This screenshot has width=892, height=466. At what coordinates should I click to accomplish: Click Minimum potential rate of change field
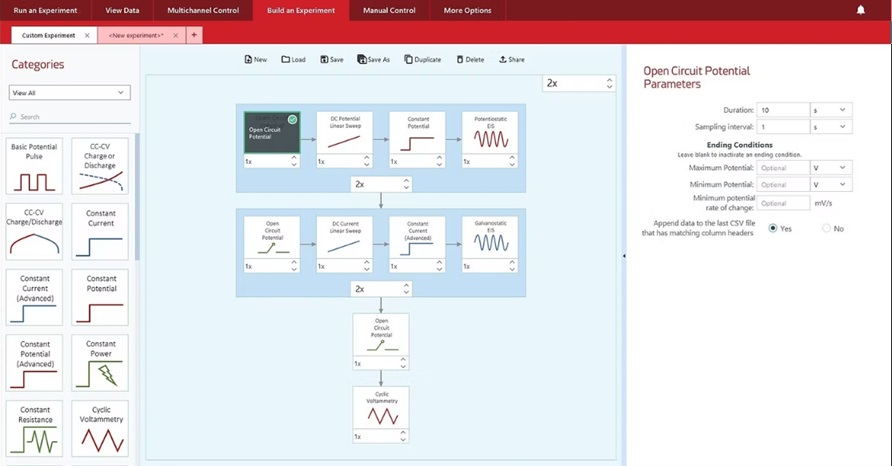click(783, 203)
